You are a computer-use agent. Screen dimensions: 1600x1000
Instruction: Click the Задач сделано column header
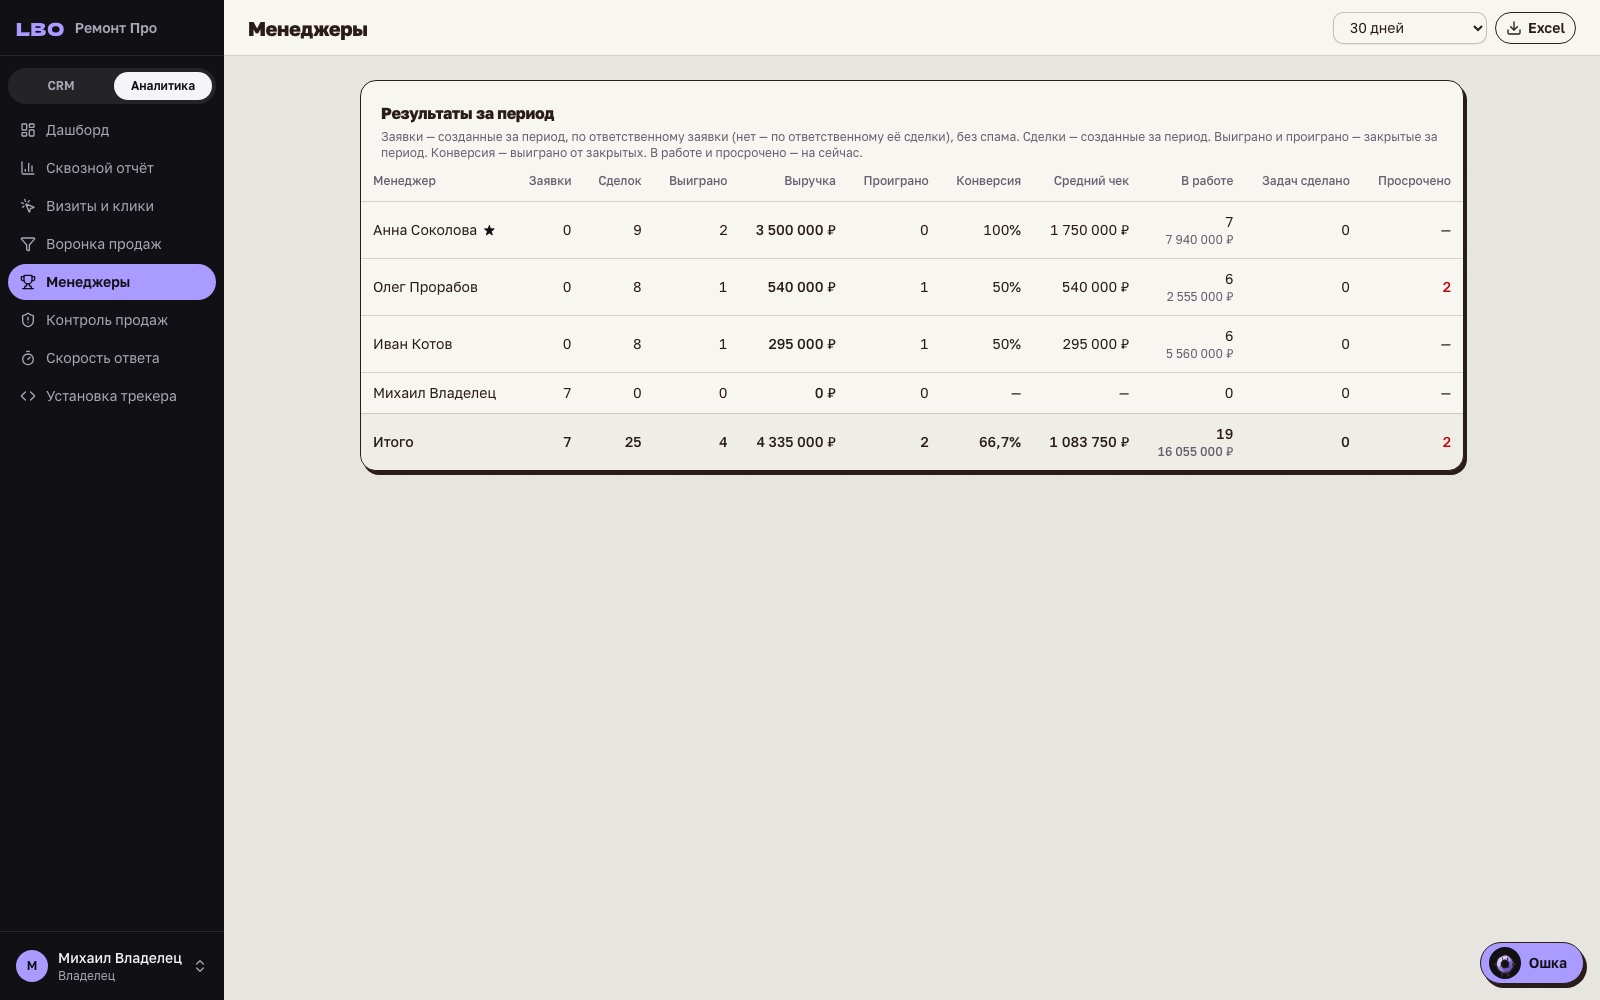(x=1305, y=181)
